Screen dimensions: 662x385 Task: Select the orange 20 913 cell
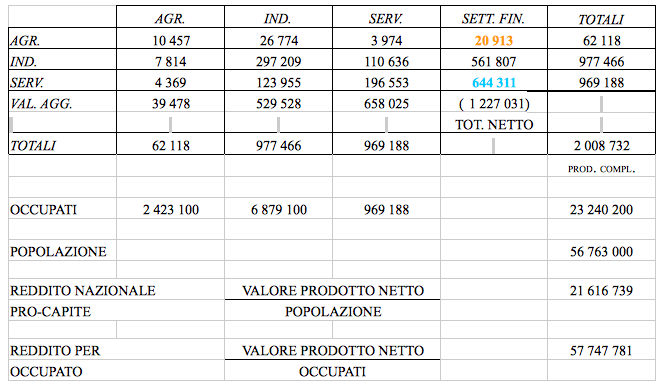494,41
